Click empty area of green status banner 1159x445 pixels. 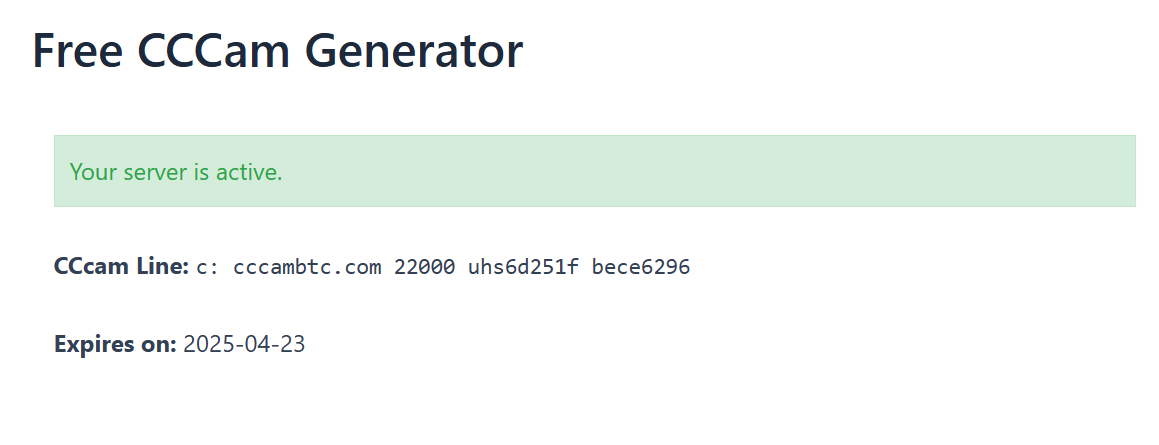click(710, 171)
